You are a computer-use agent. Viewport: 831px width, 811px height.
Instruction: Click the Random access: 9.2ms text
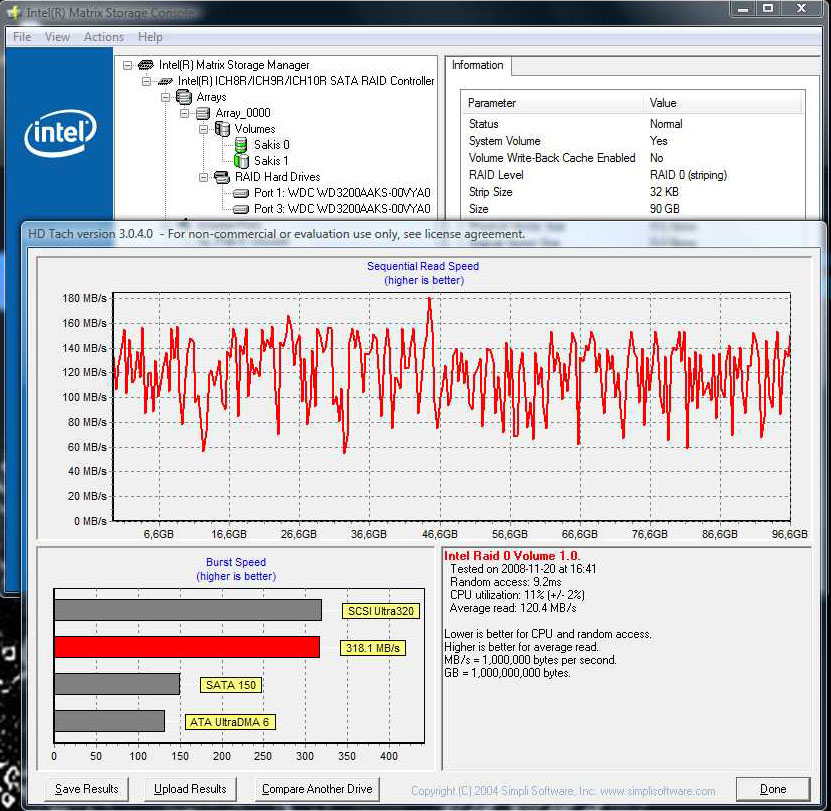point(506,582)
